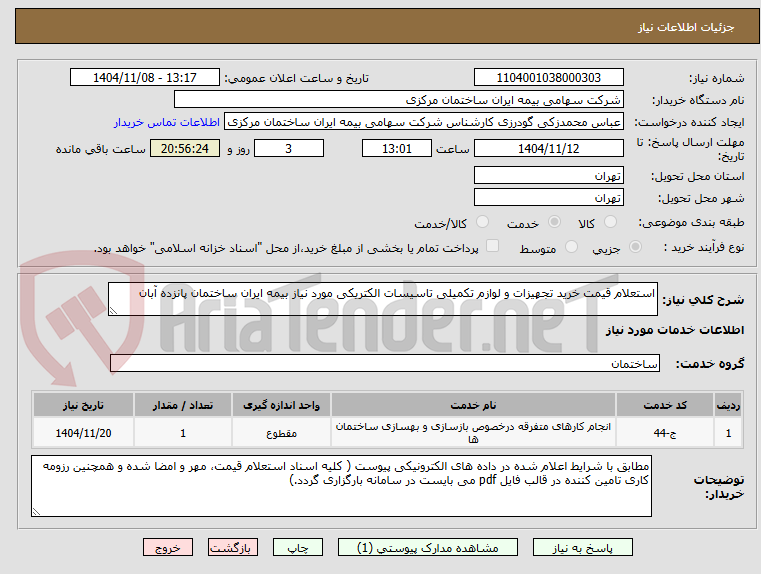Click the resize handle of شرح کلی نیاز box
This screenshot has width=761, height=574.
[113, 311]
